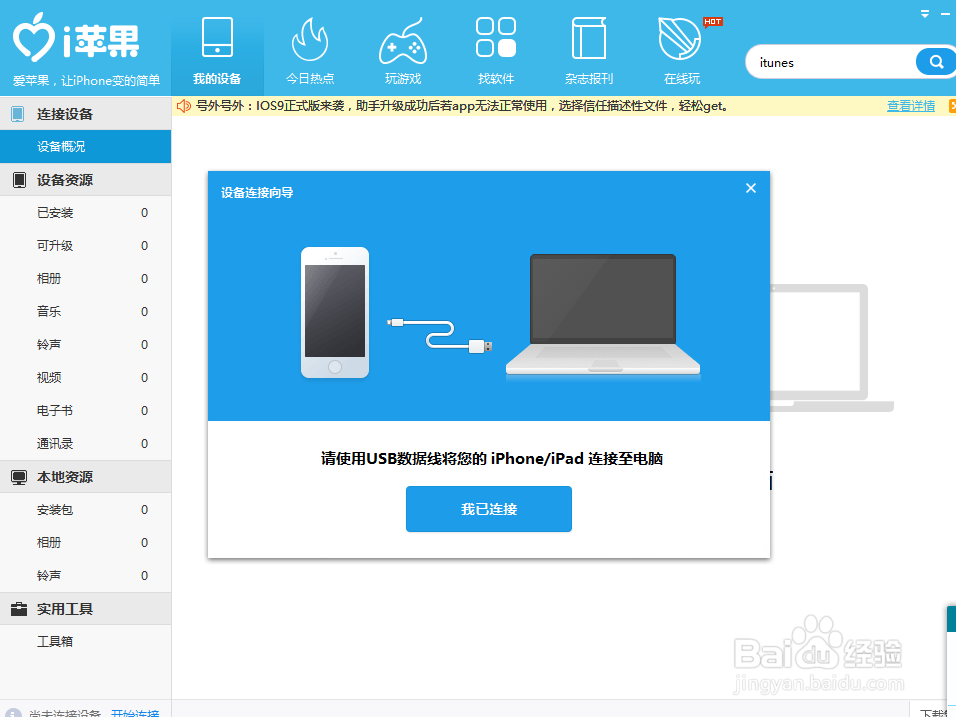Viewport: 956px width, 717px height.
Task: Click the 我已连接 button
Action: point(488,509)
